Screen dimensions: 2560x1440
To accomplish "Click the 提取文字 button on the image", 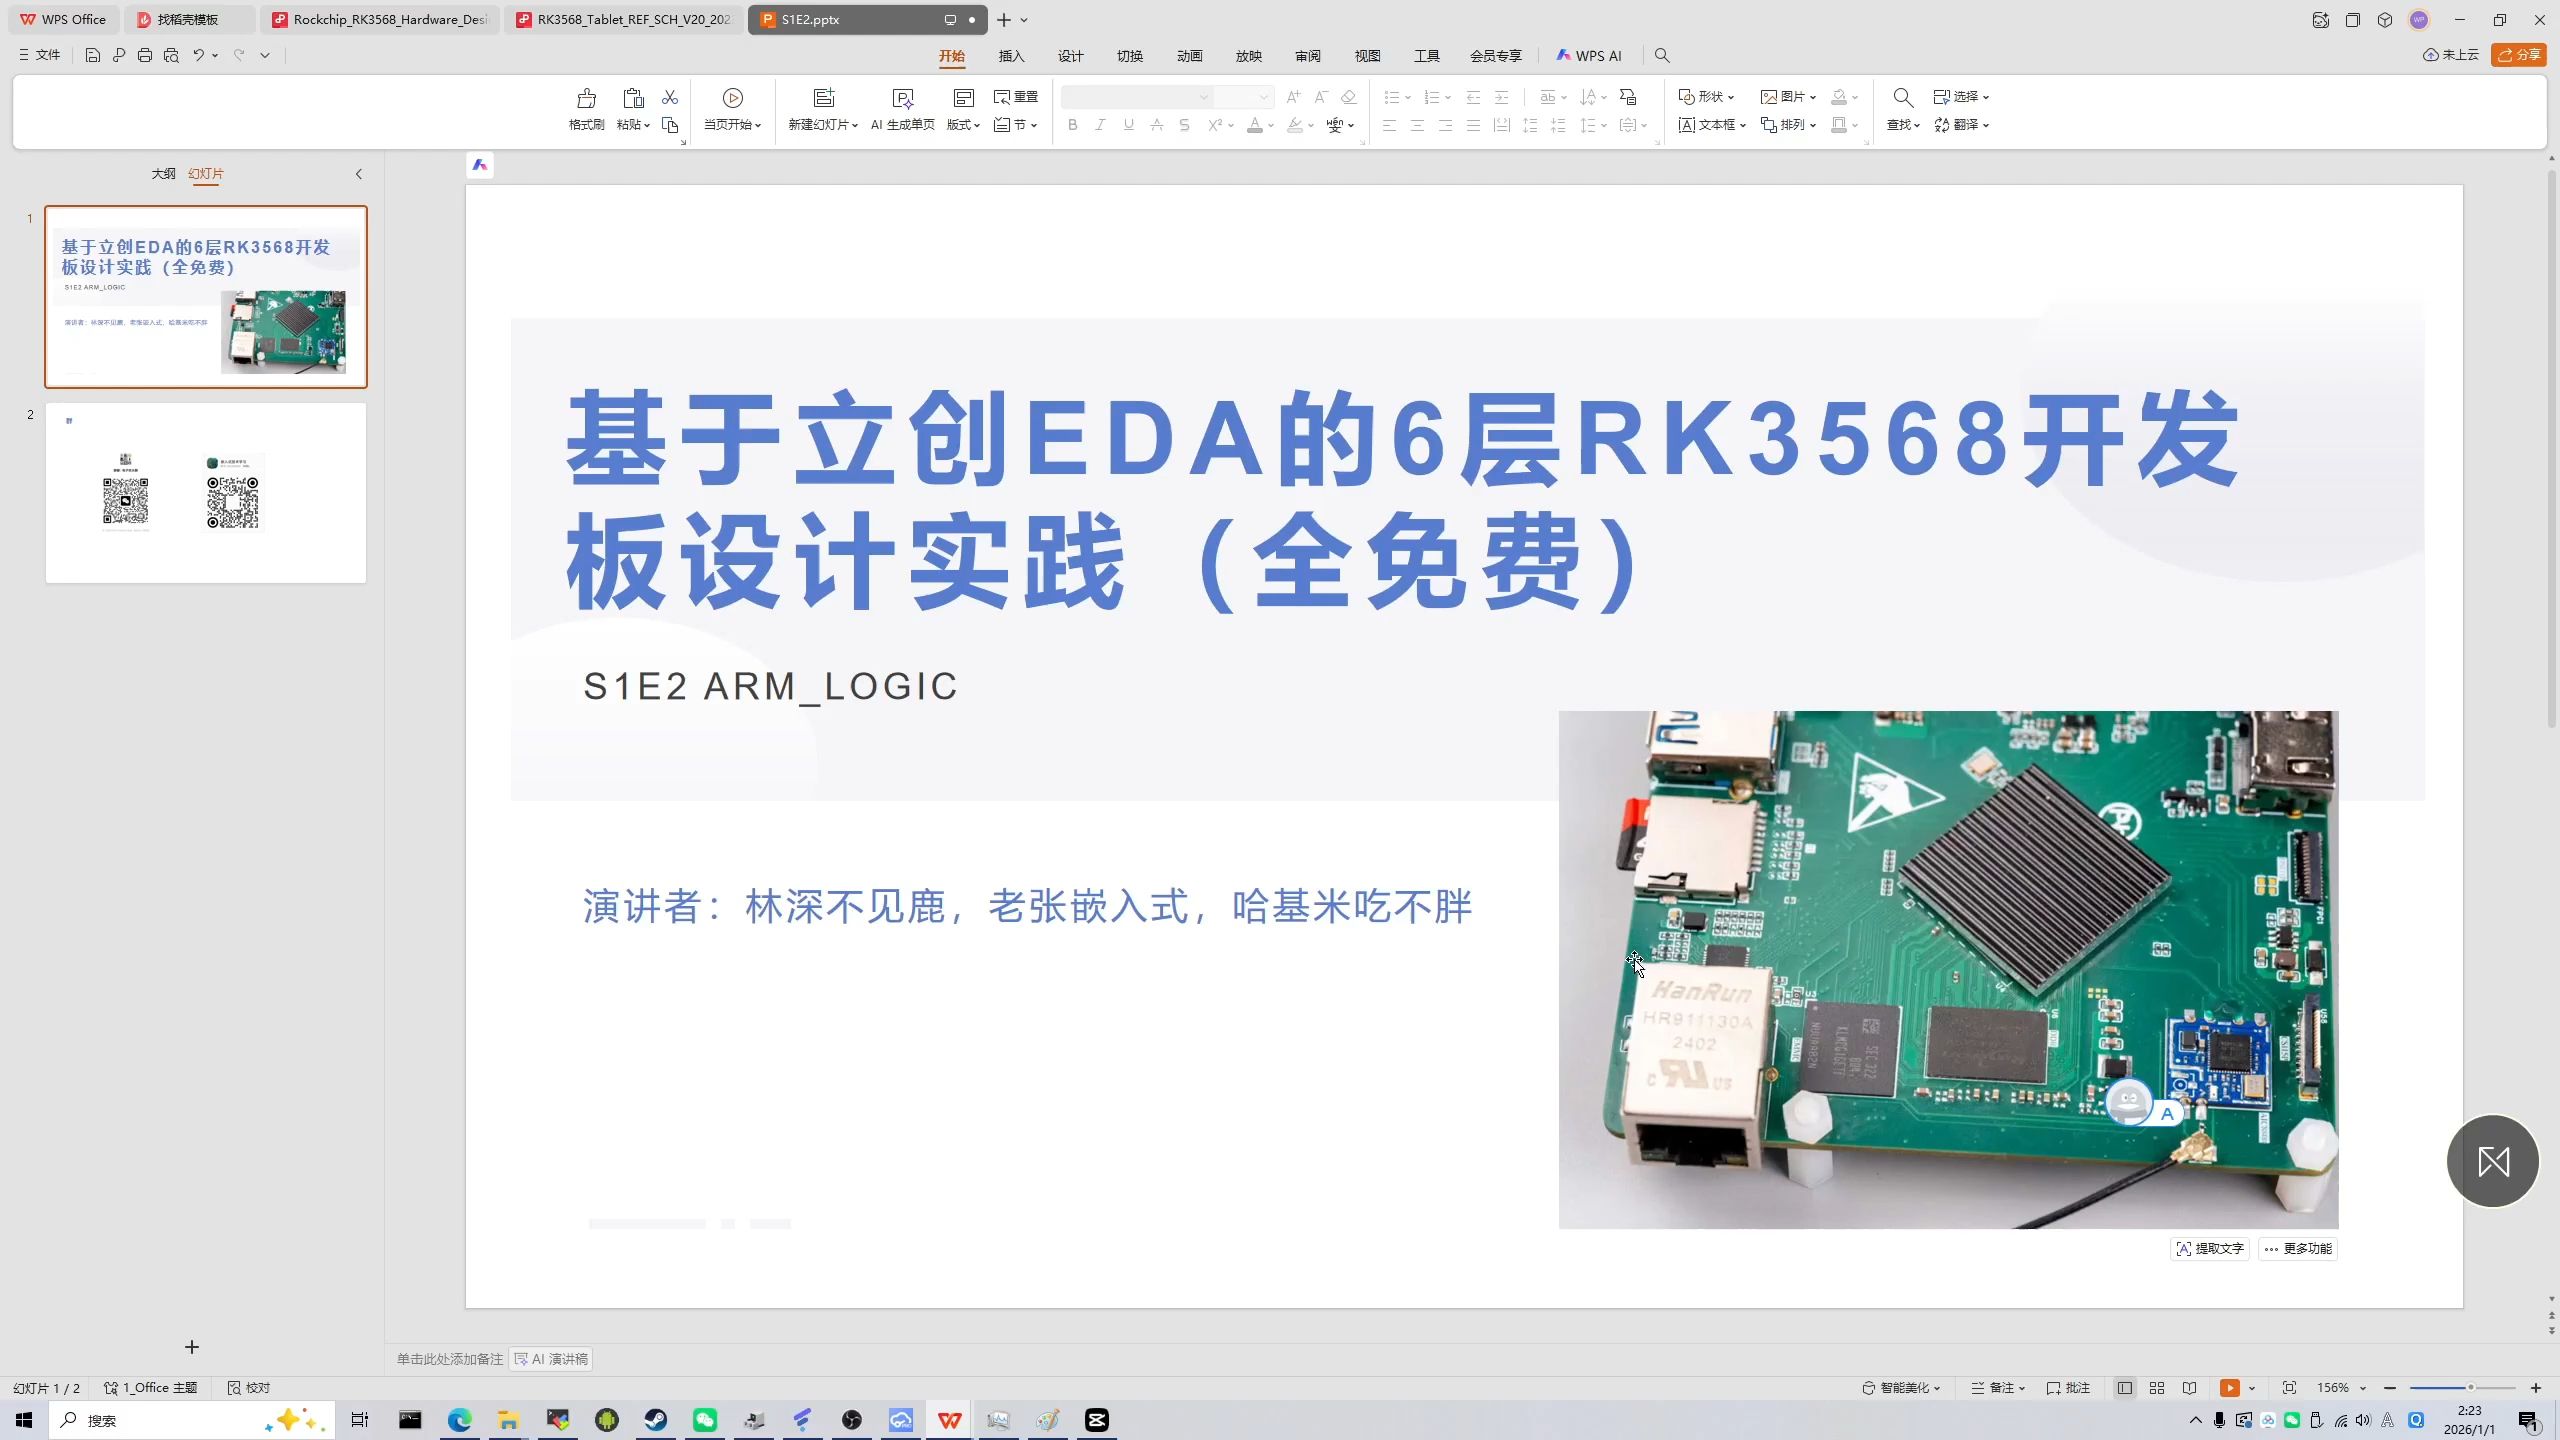I will point(2210,1248).
